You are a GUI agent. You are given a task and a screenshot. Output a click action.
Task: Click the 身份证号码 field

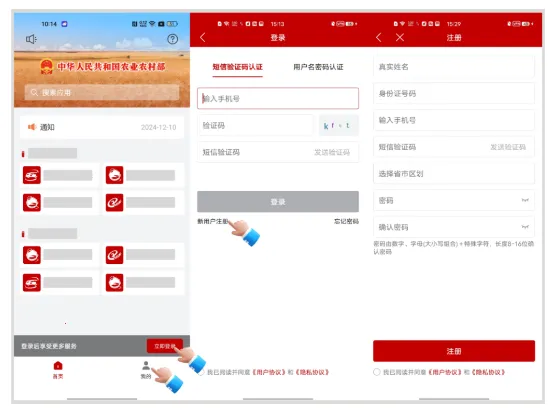454,93
